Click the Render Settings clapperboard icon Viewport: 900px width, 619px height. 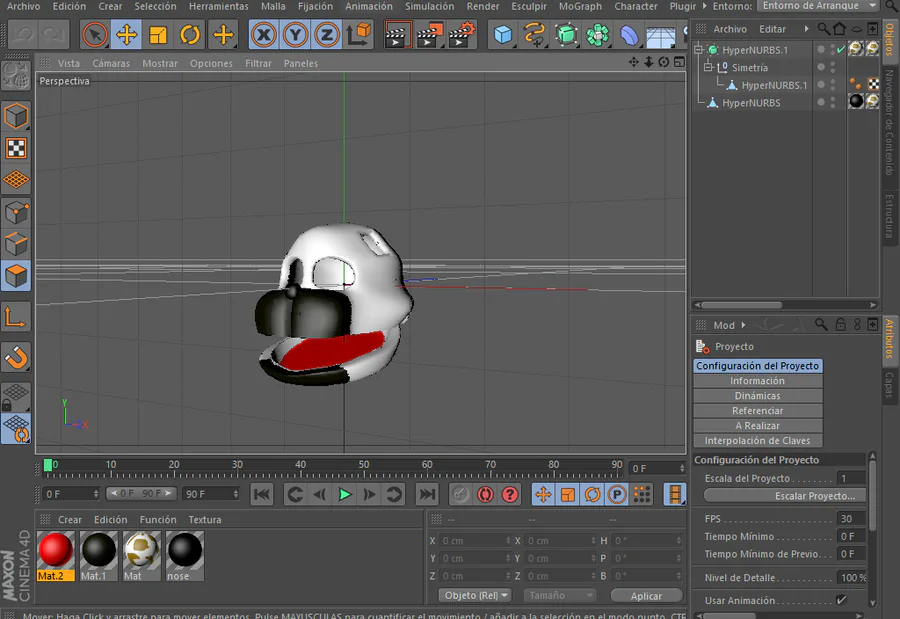[x=461, y=36]
